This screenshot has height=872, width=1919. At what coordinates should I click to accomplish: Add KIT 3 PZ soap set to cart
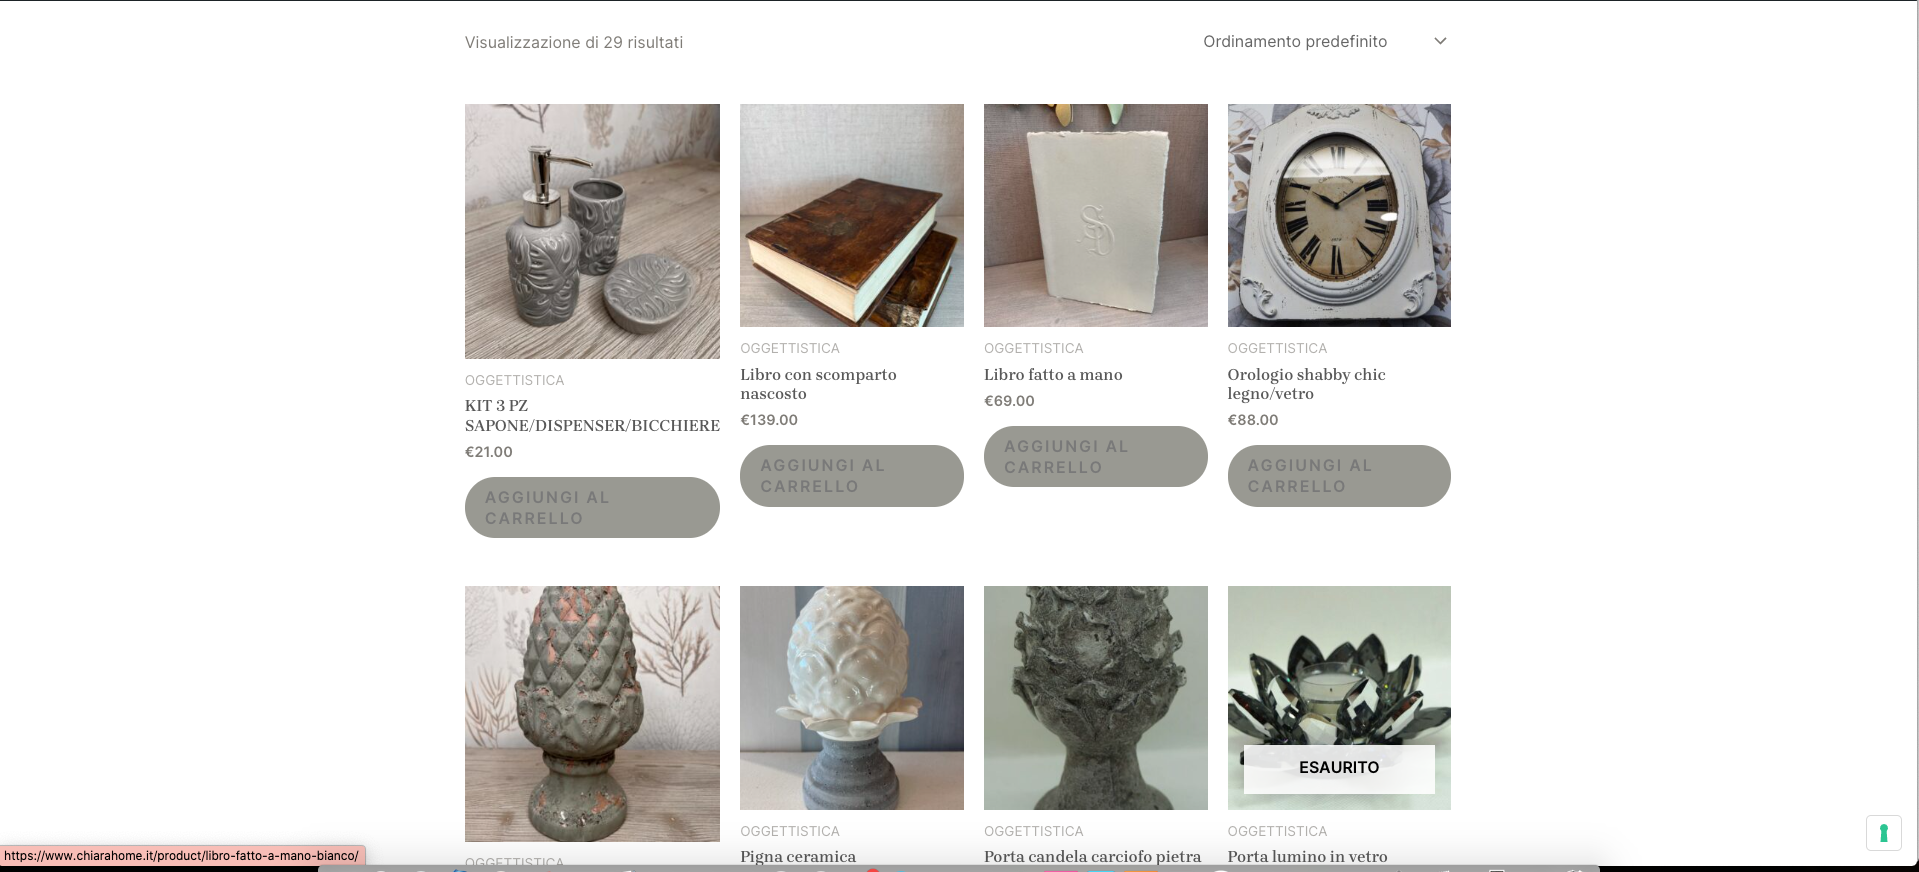tap(592, 507)
